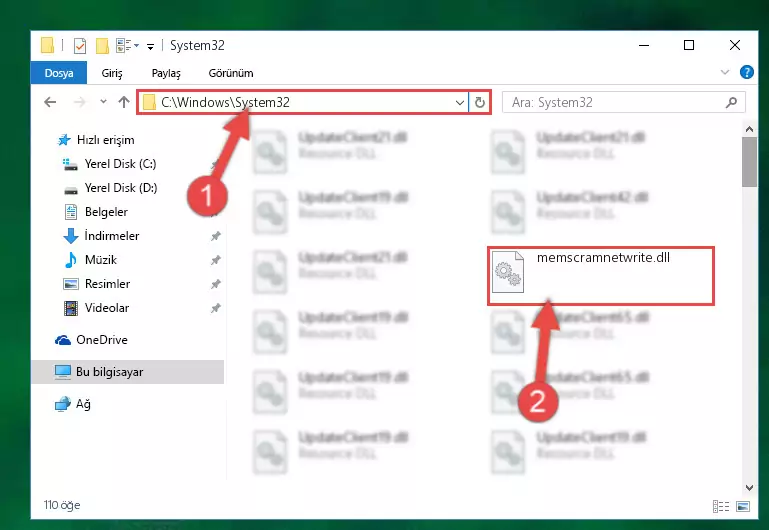Click the Back navigation arrow
The image size is (769, 530).
pos(50,102)
